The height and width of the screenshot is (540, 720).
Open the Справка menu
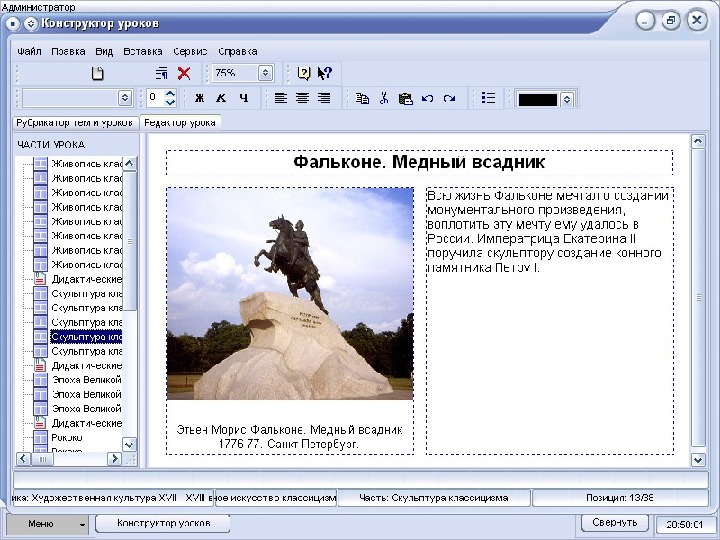237,51
